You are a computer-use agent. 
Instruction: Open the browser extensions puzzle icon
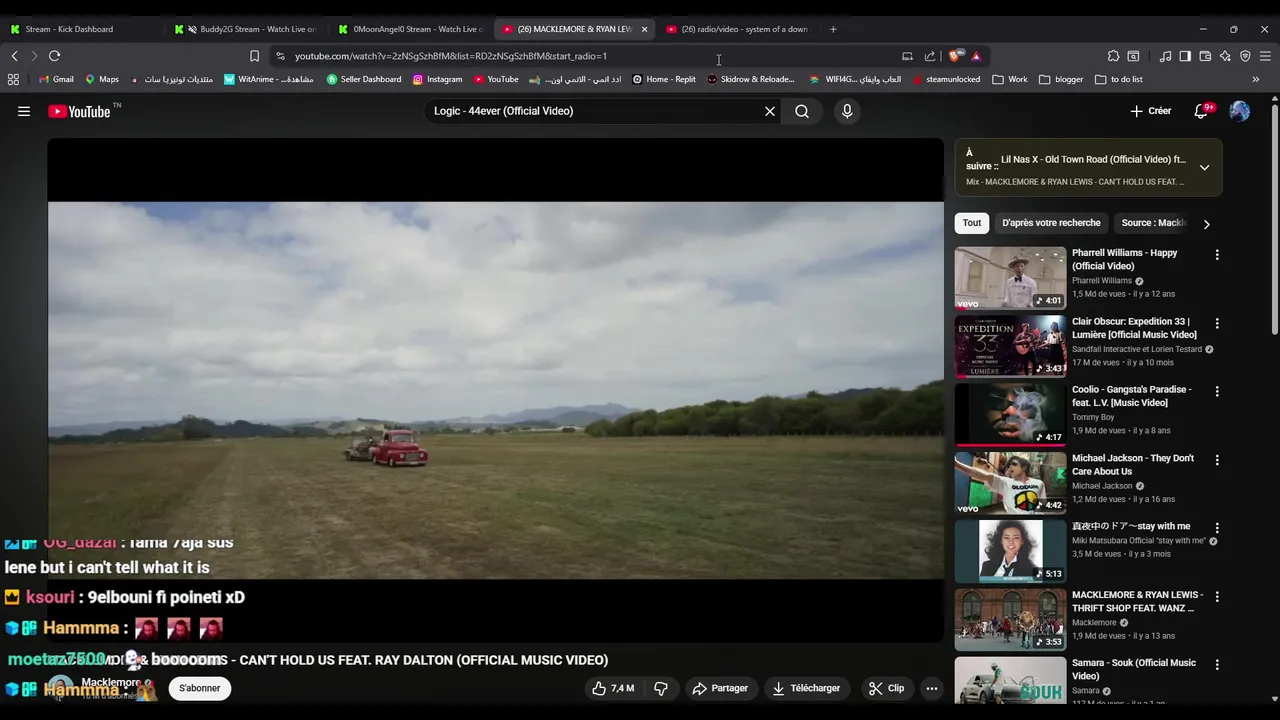(1113, 56)
